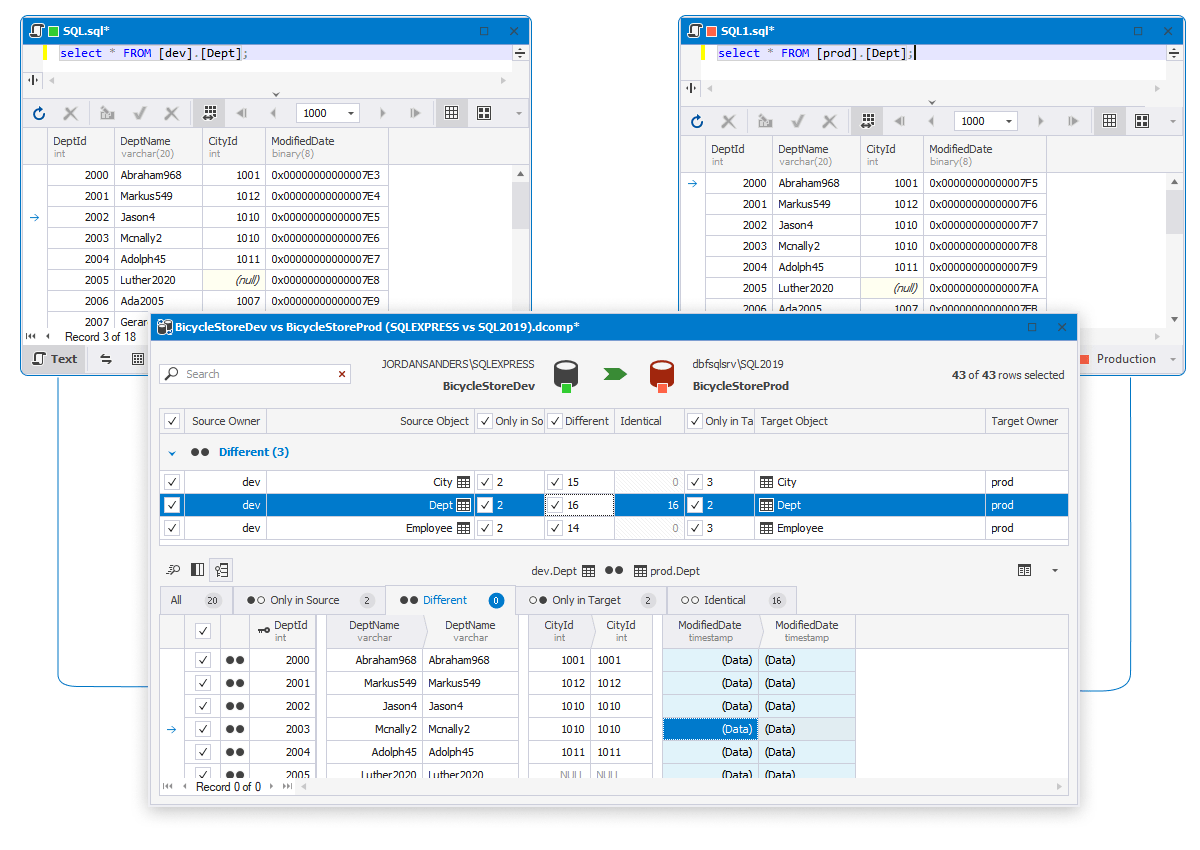Uncheck Different checkbox for City (15)
This screenshot has height=850, width=1200.
pos(555,482)
